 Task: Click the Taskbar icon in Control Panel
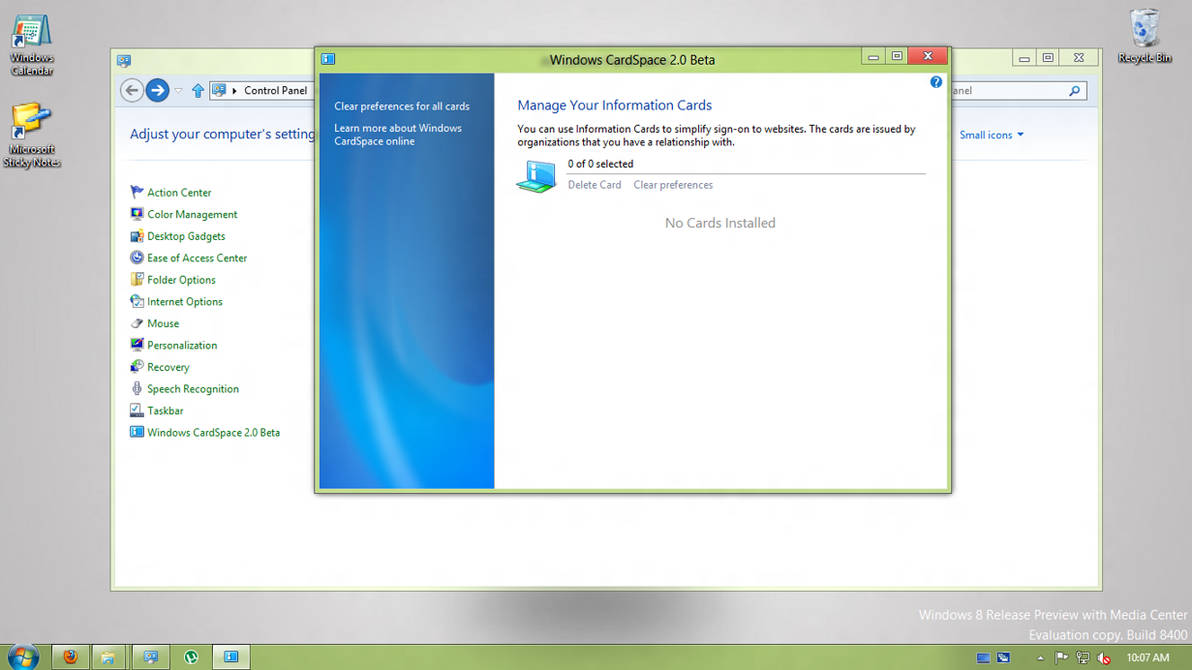coord(137,411)
